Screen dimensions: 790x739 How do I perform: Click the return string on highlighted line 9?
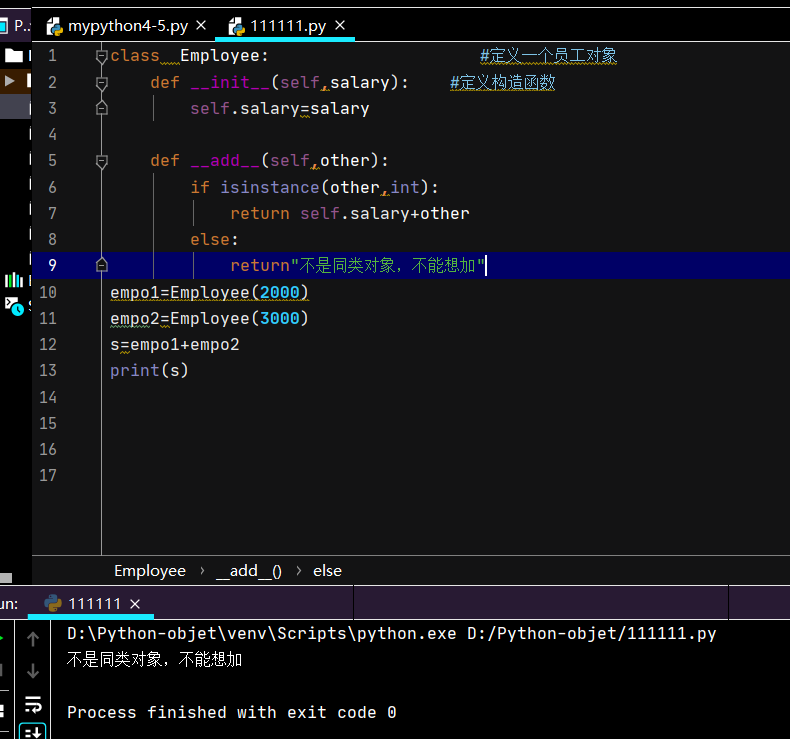click(x=388, y=265)
